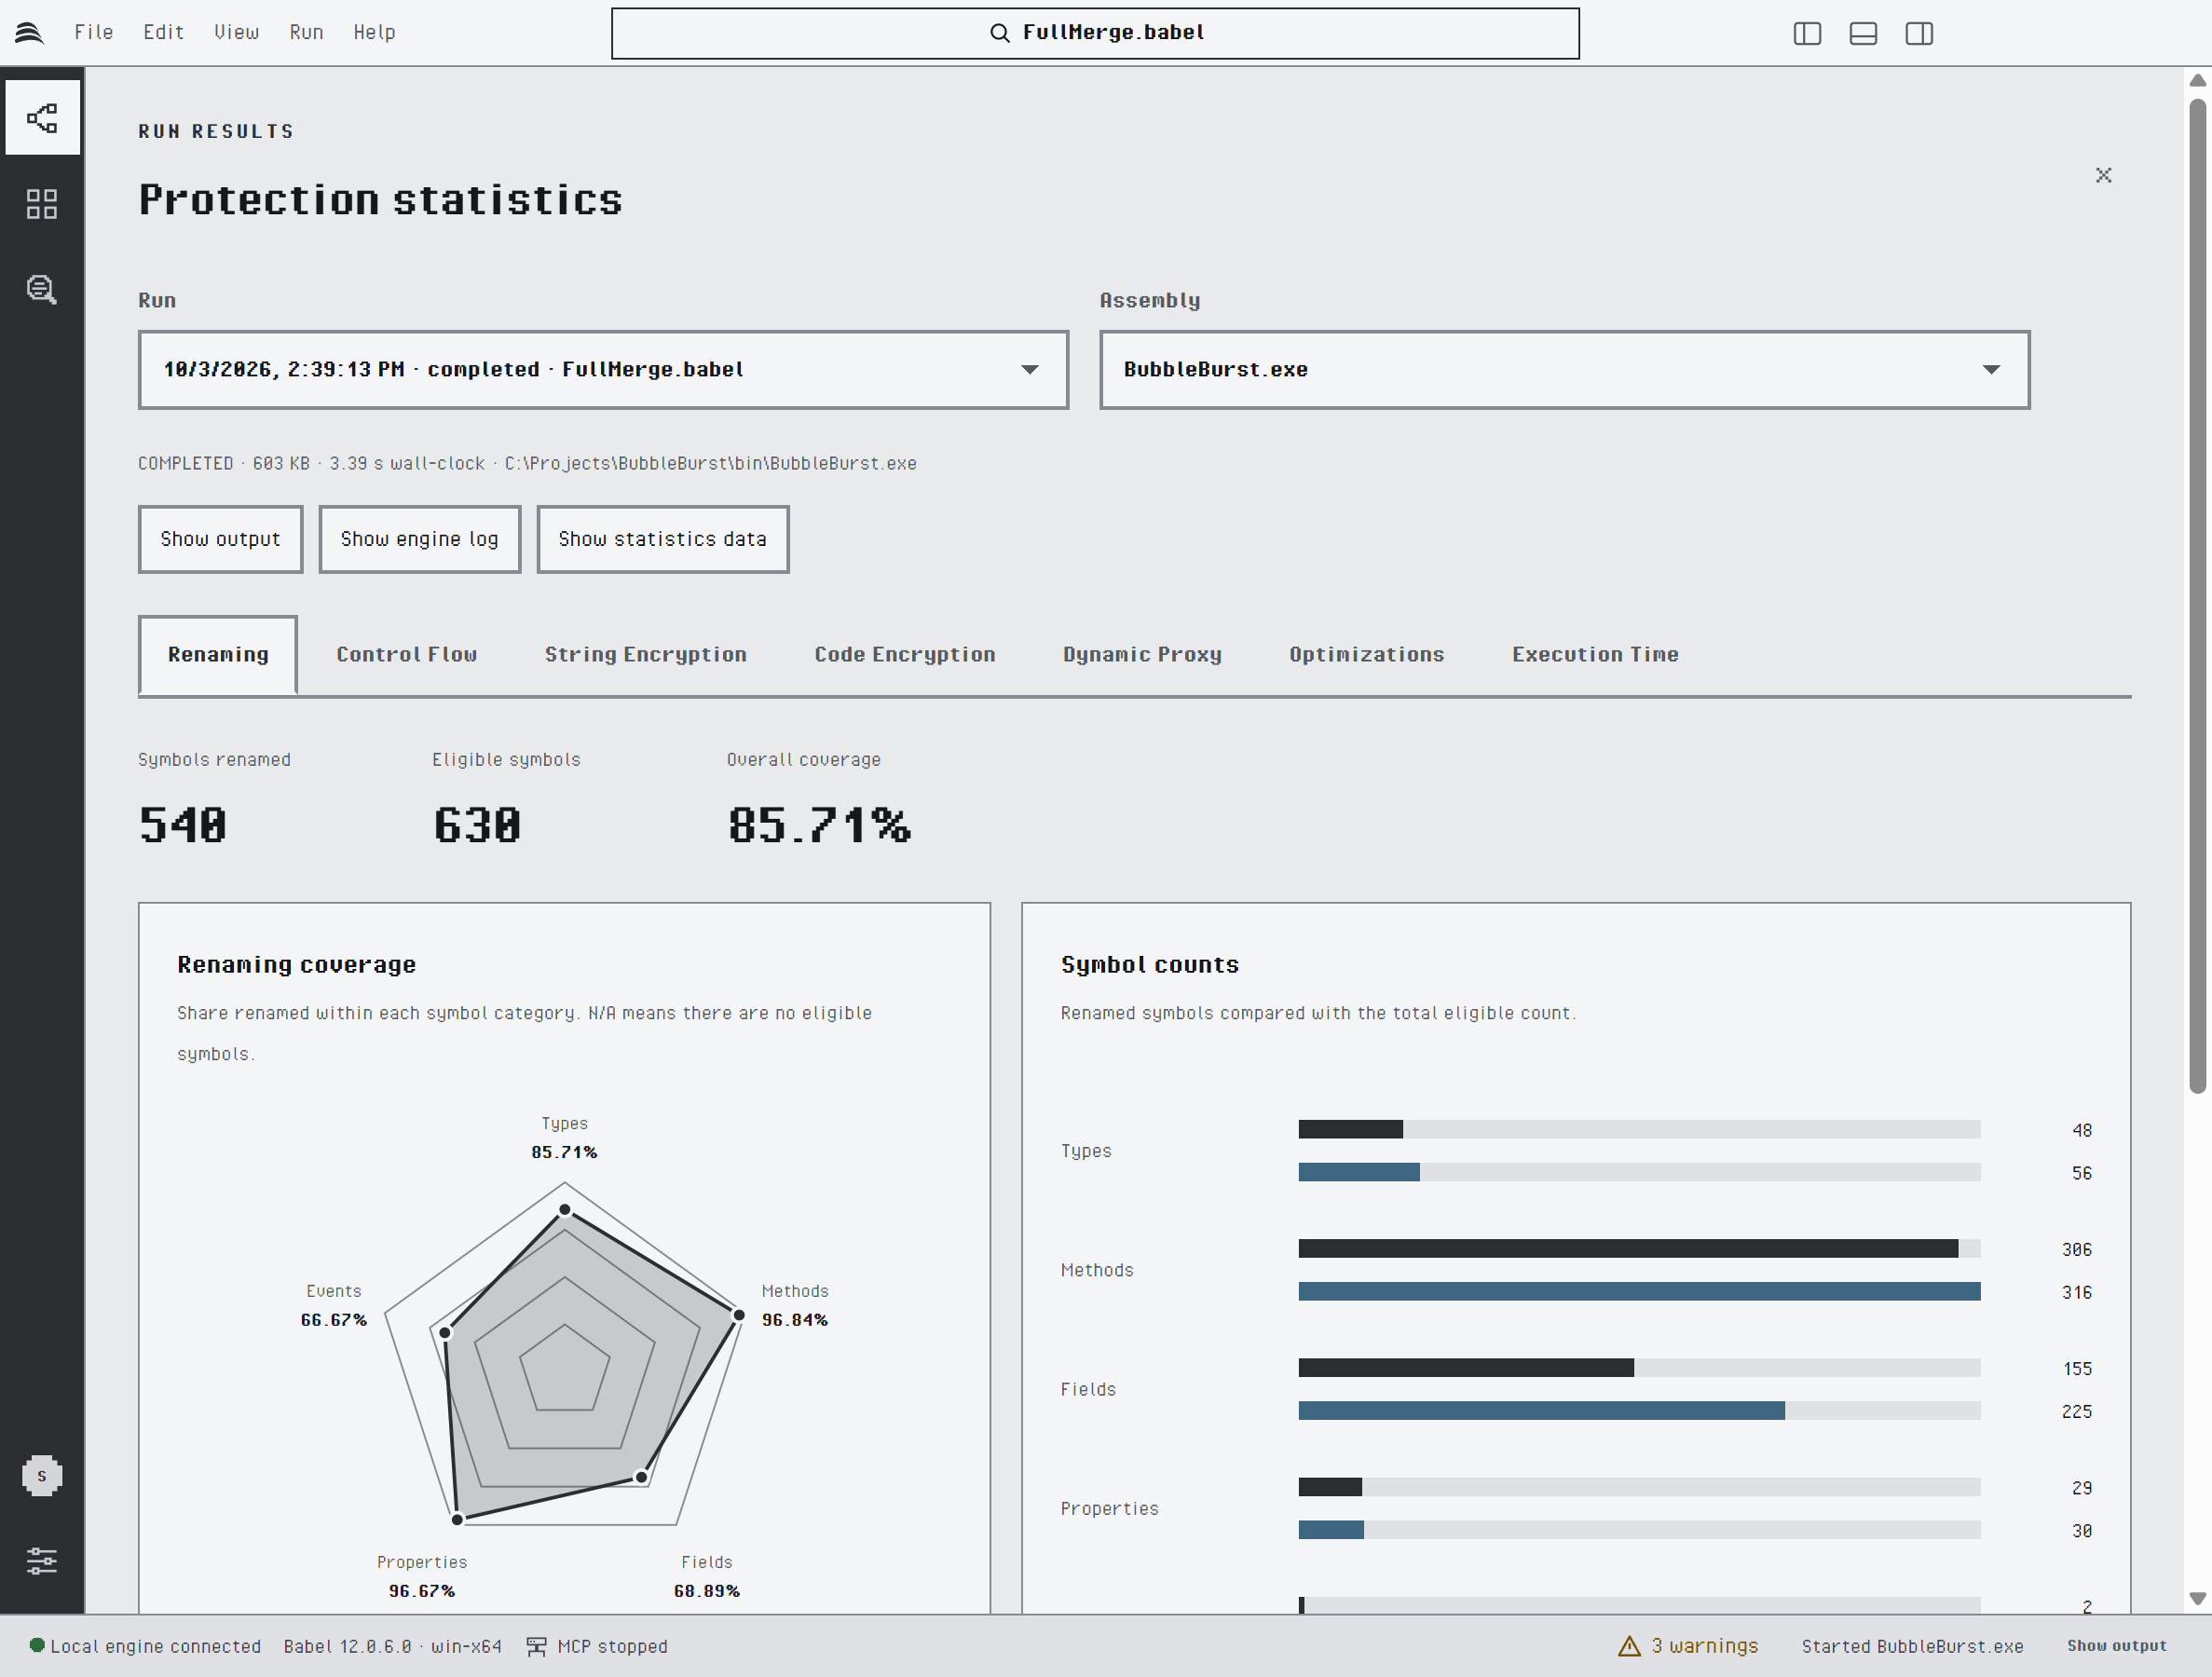Click the MCP stopped status icon

pos(536,1646)
